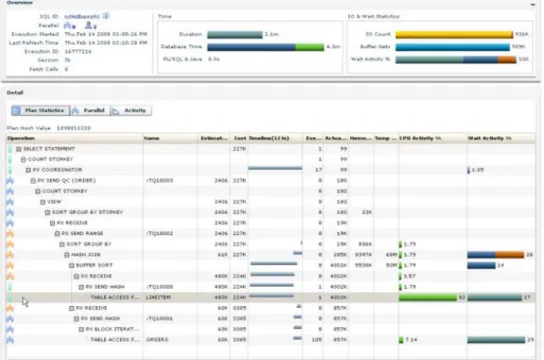
Task: Click the orange parallel icon on HASH JOIN row
Action: click(x=10, y=255)
